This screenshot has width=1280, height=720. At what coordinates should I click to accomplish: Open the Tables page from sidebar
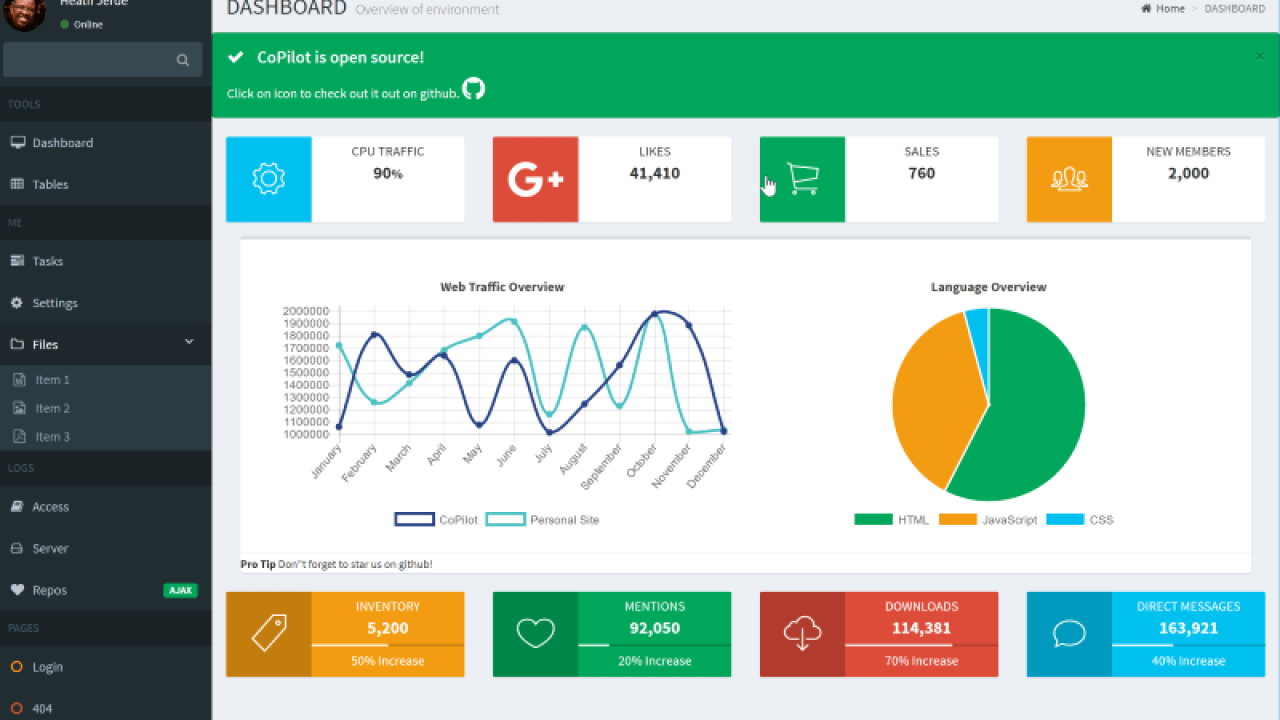pos(52,184)
